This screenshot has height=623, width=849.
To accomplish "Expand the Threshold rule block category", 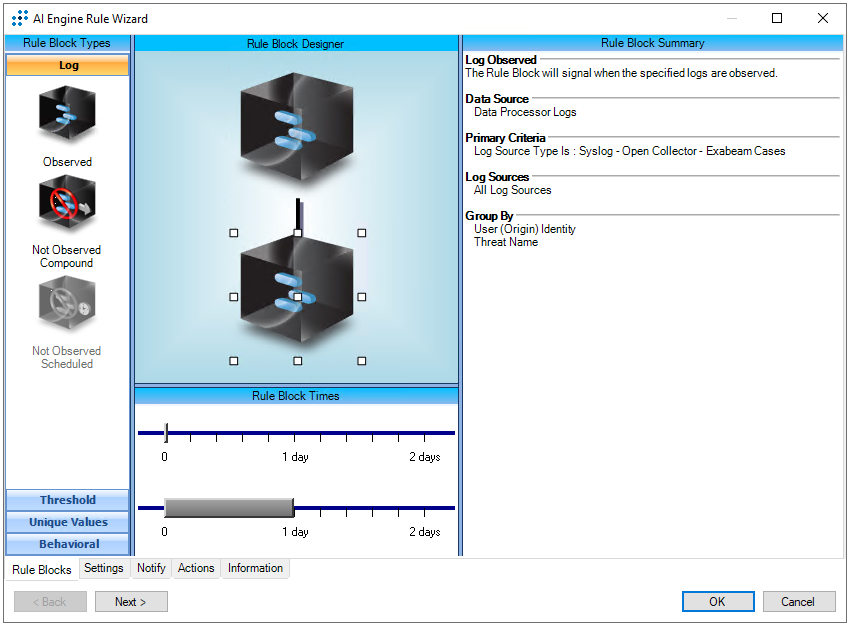I will 68,500.
